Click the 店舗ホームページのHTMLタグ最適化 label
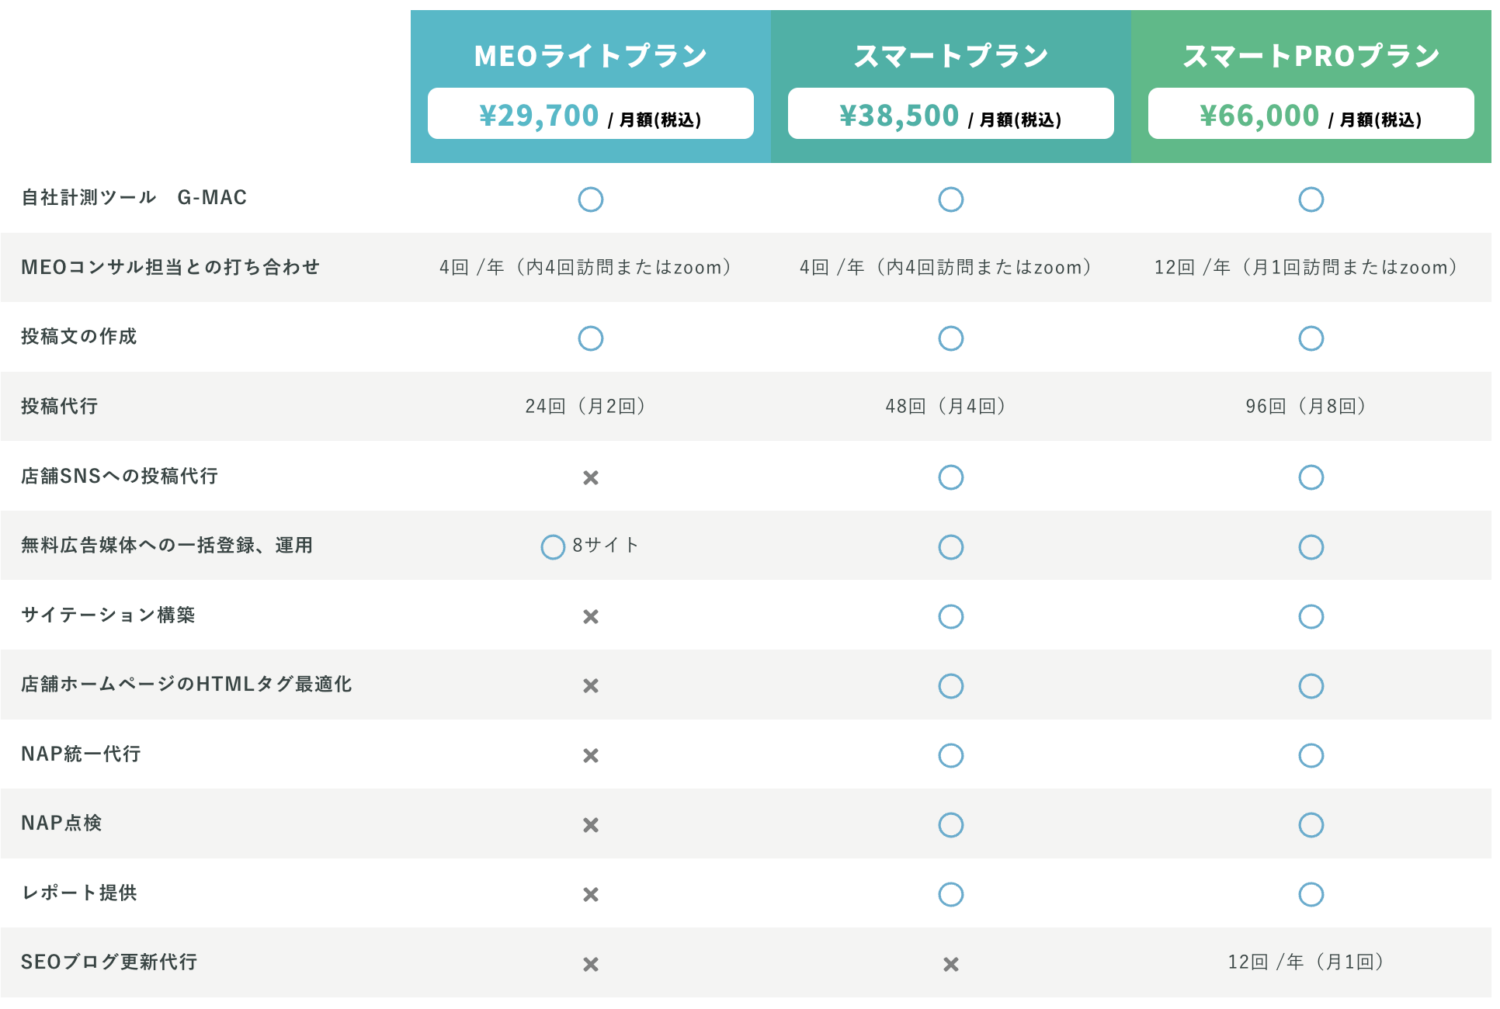 click(186, 684)
